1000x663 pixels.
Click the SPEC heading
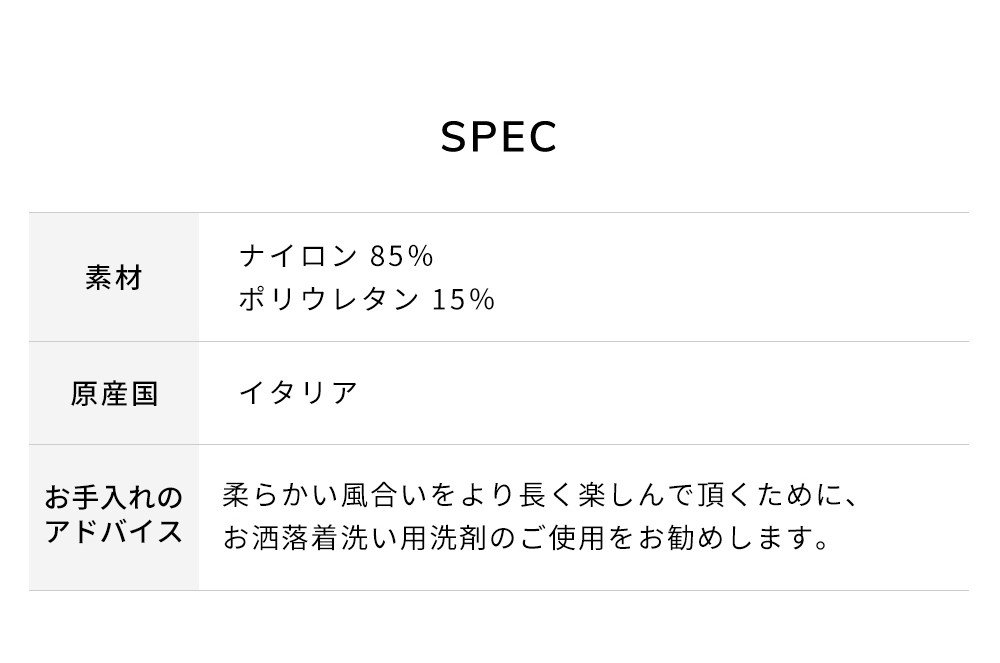[x=499, y=137]
